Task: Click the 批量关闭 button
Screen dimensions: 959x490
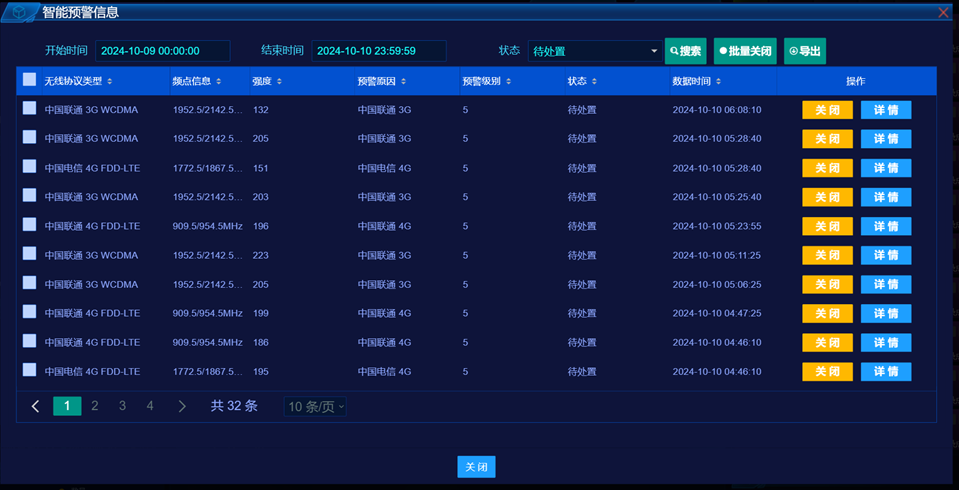Action: [745, 51]
